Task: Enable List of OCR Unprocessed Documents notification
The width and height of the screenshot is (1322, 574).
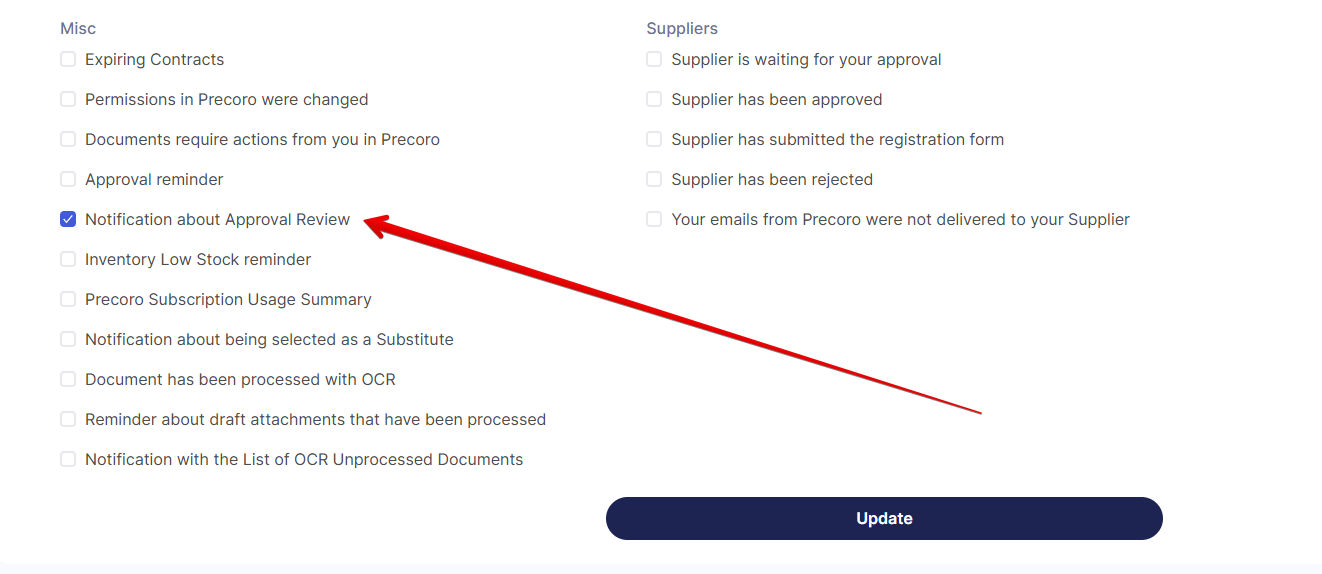Action: (x=68, y=460)
